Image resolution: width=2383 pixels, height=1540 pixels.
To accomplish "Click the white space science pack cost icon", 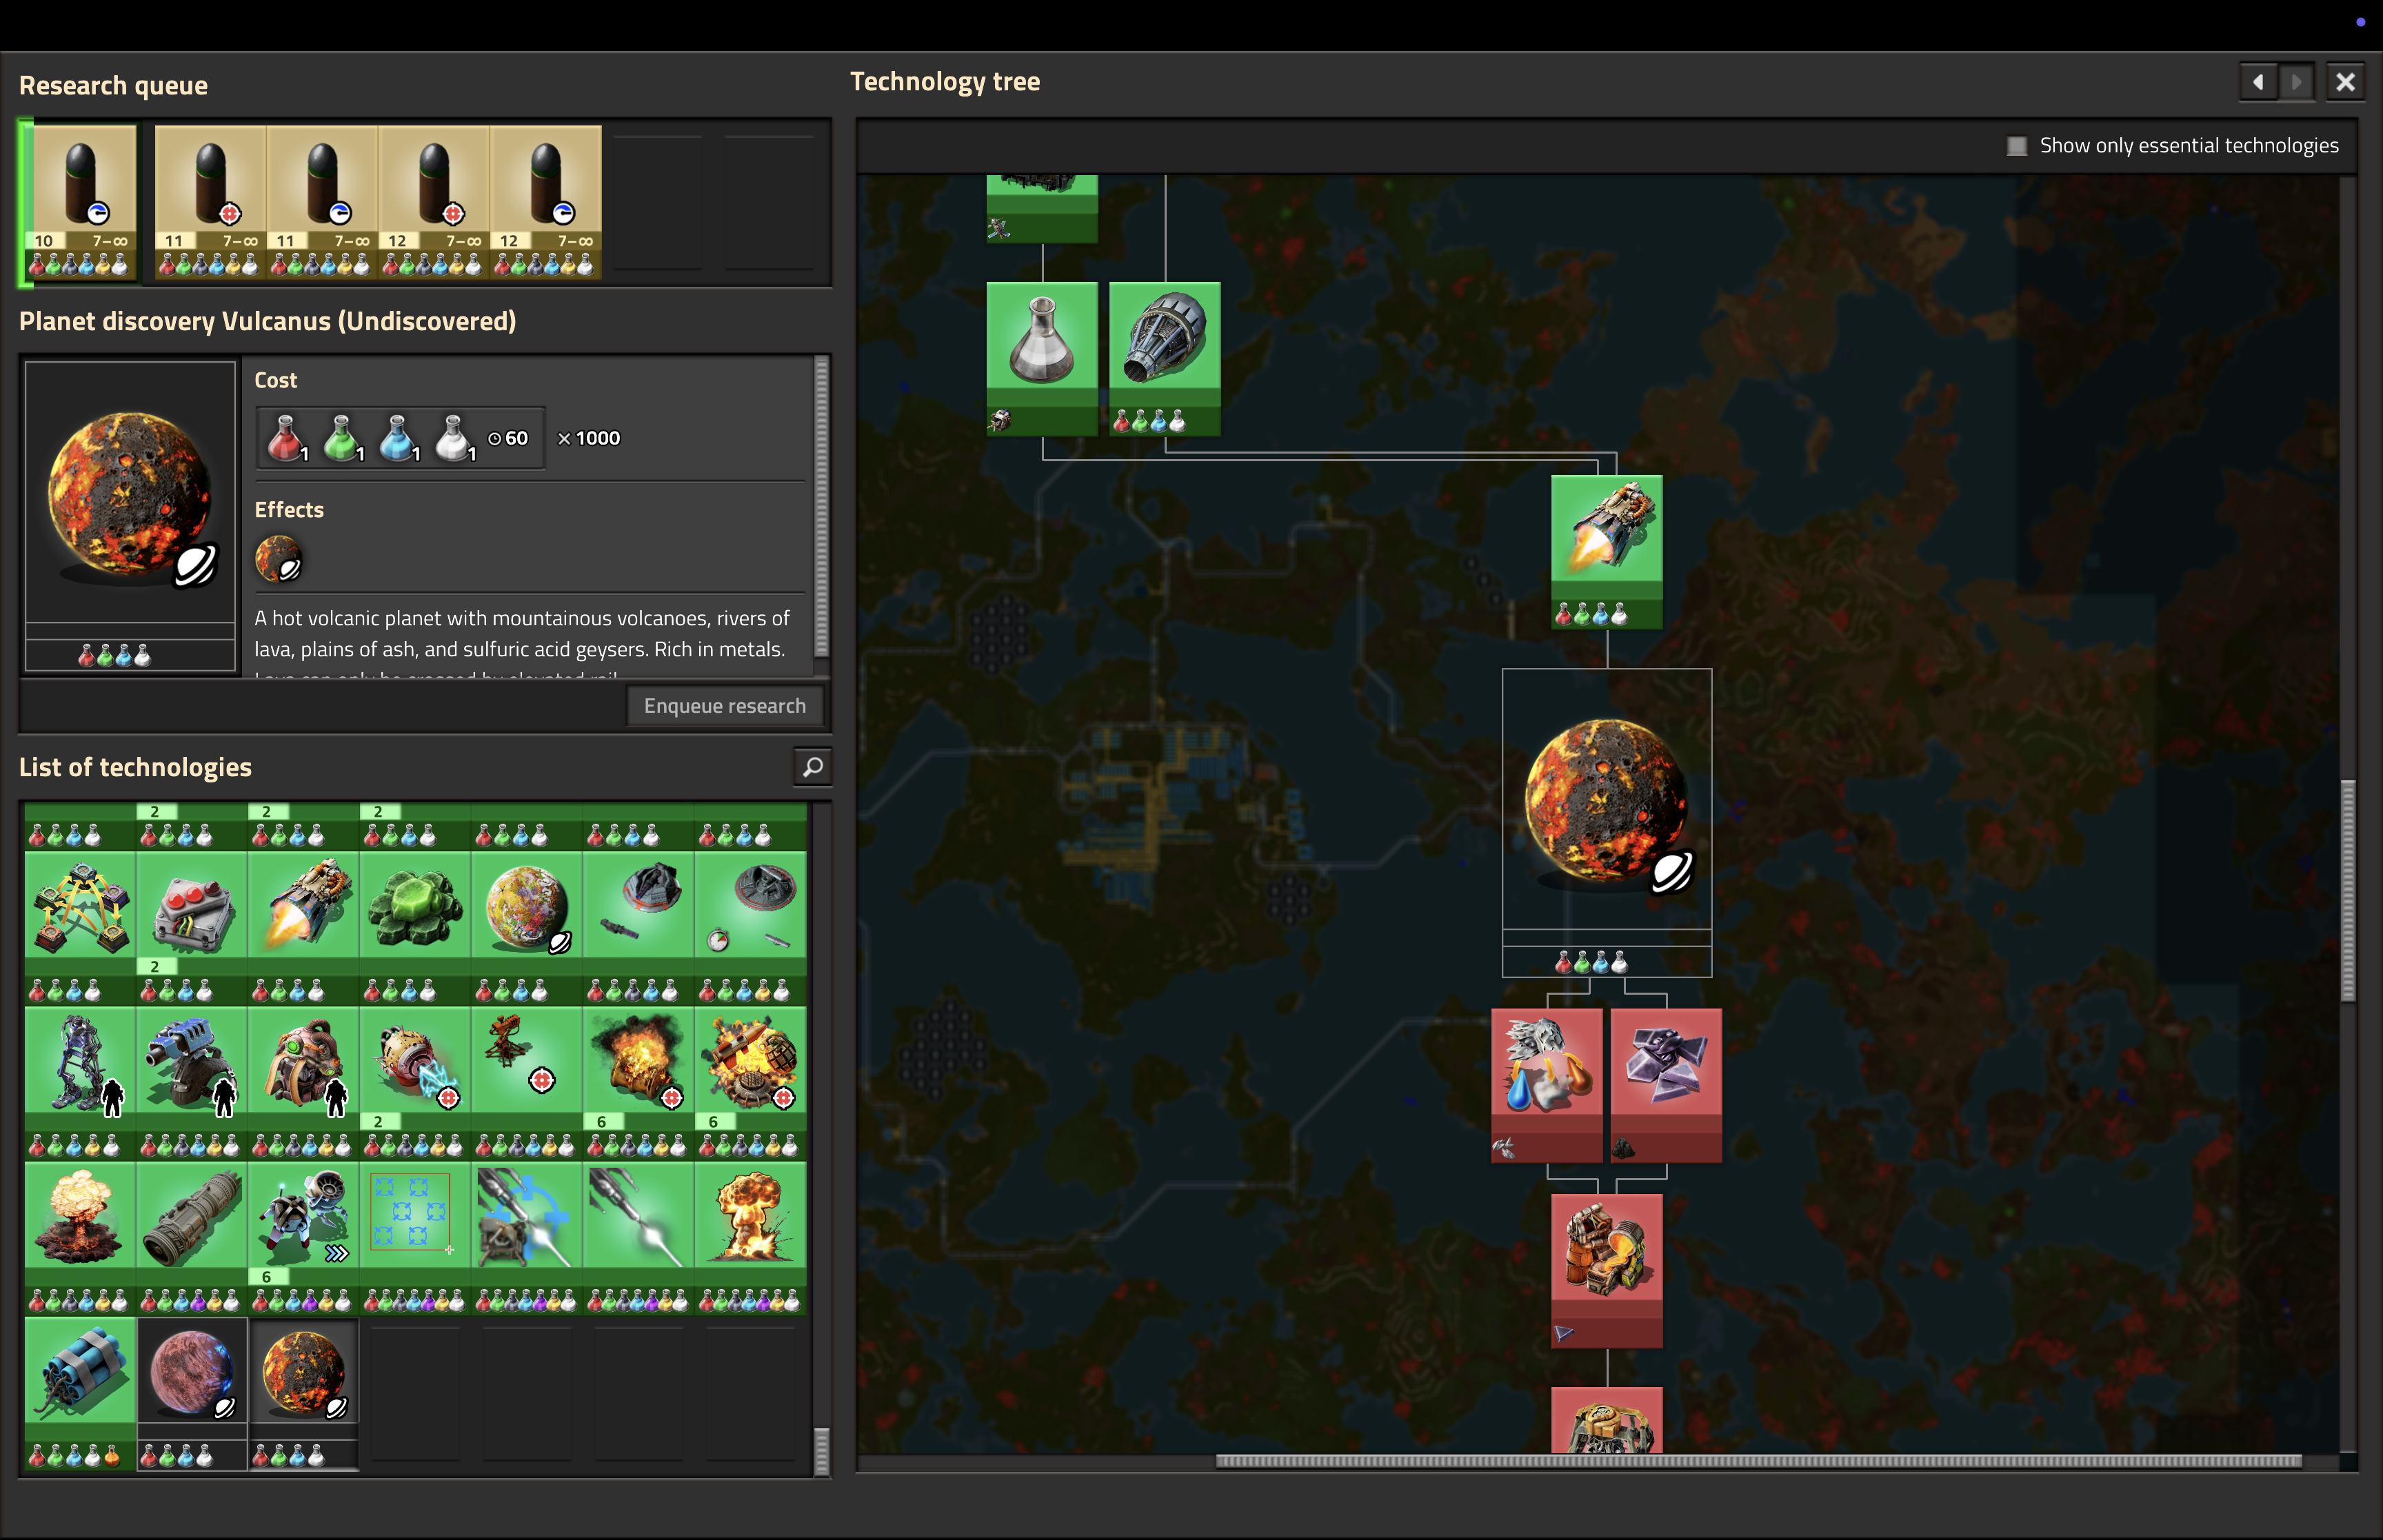I will point(454,438).
